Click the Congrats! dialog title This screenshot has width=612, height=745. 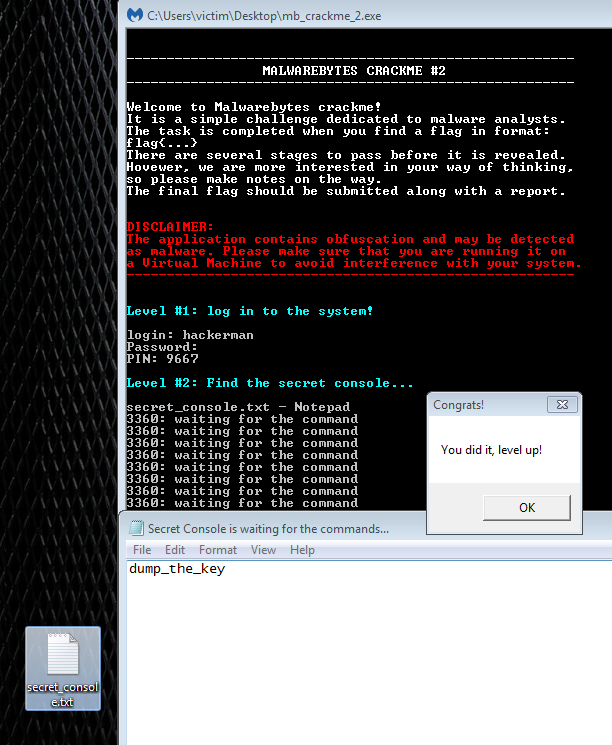(x=459, y=405)
